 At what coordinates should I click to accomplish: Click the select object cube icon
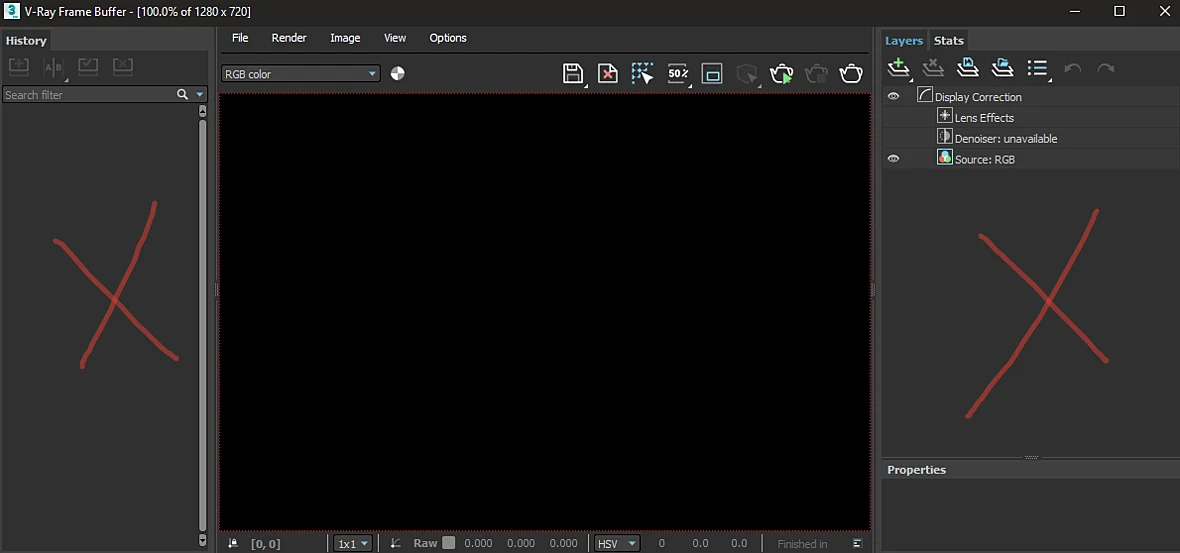(747, 73)
